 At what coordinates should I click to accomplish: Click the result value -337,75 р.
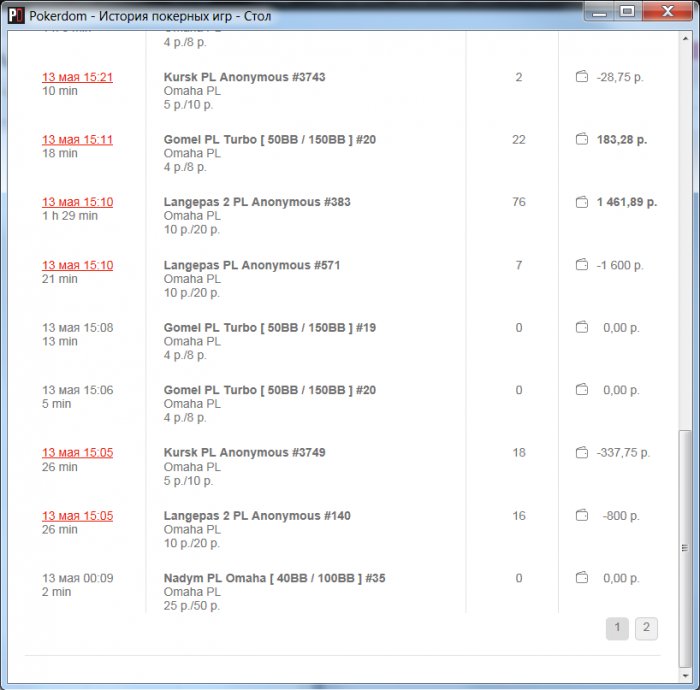(623, 453)
